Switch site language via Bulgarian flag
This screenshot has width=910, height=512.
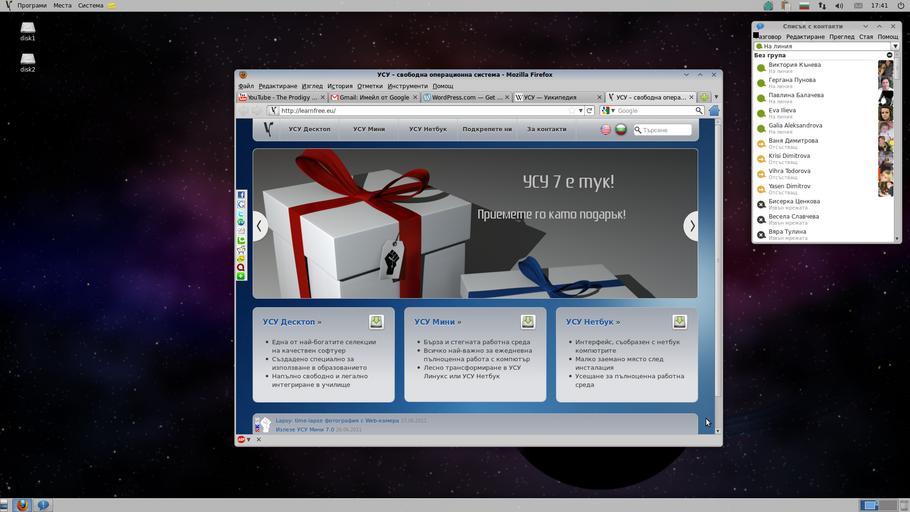tap(620, 129)
